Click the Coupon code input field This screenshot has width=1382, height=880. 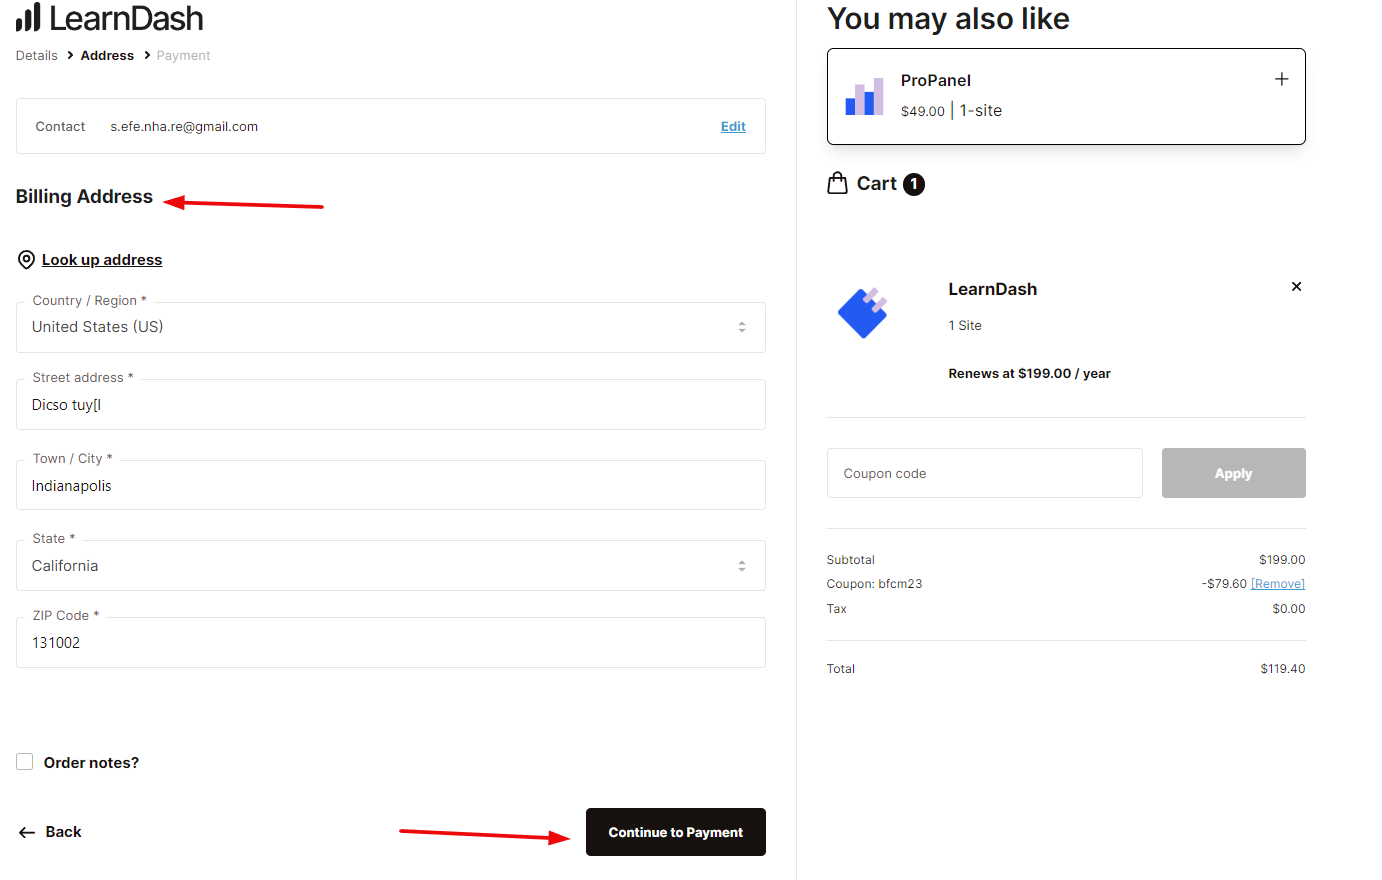pyautogui.click(x=984, y=473)
